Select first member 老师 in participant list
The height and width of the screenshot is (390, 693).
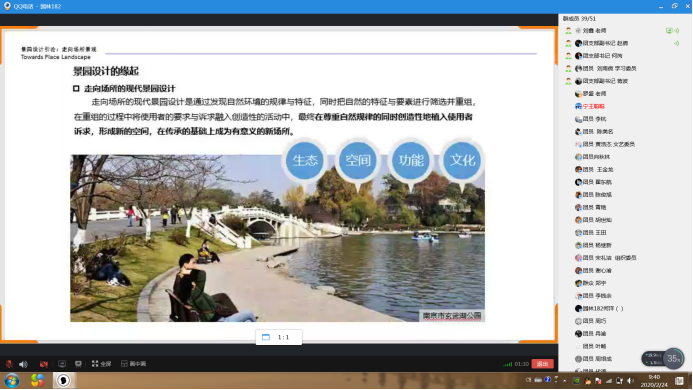click(588, 31)
